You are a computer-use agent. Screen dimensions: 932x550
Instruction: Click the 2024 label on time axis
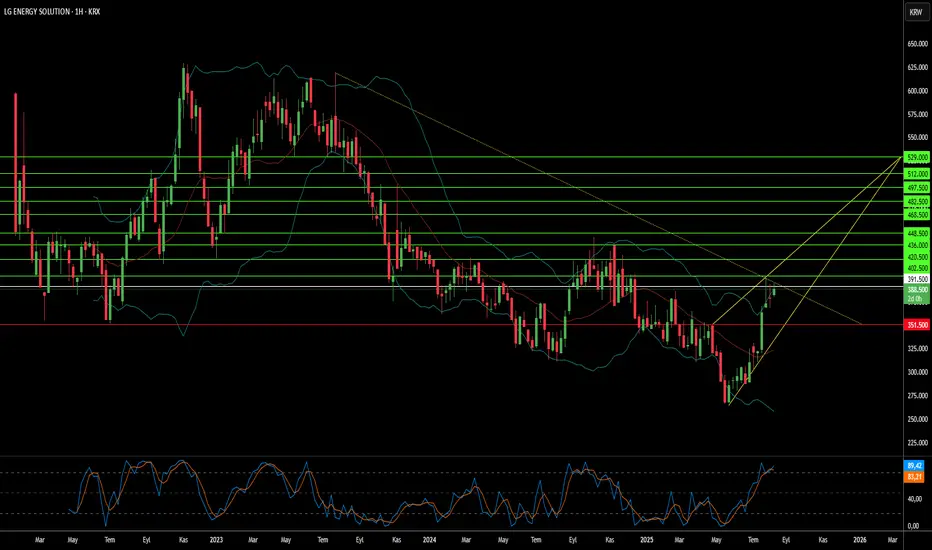coord(429,540)
